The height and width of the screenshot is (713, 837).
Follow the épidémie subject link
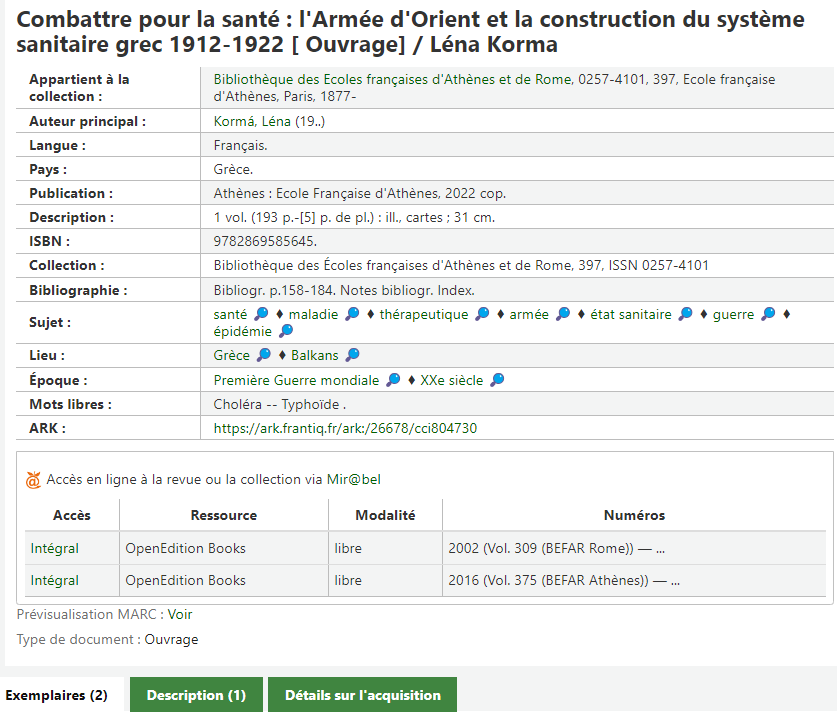(243, 331)
